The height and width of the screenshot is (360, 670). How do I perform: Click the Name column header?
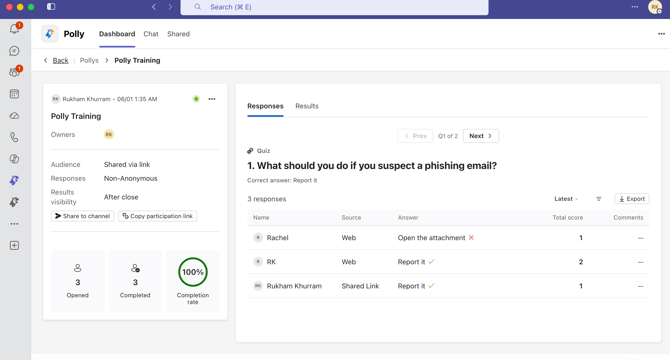[x=261, y=218]
